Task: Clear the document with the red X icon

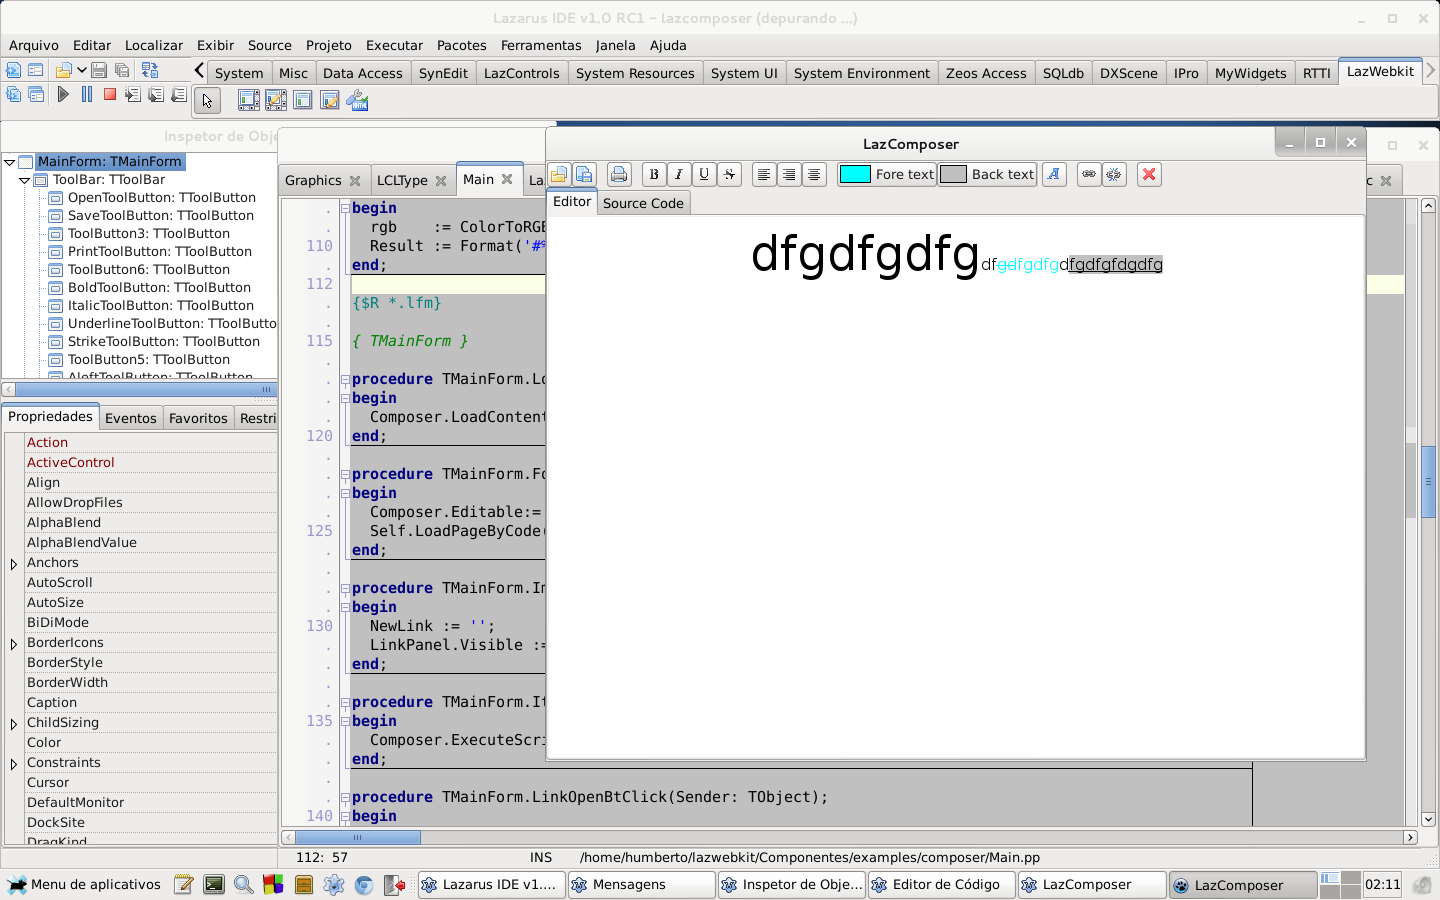Action: [x=1148, y=174]
